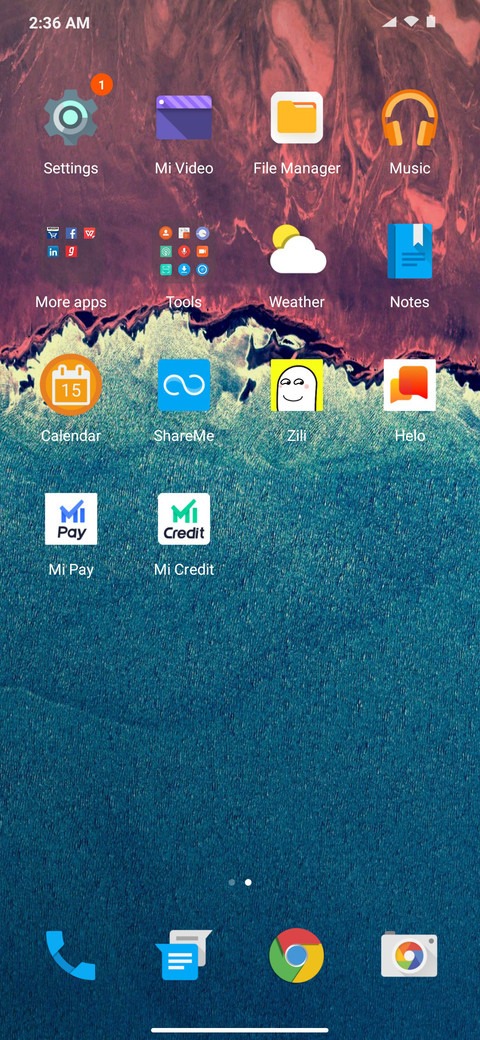Launch Mi Video

tap(184, 117)
